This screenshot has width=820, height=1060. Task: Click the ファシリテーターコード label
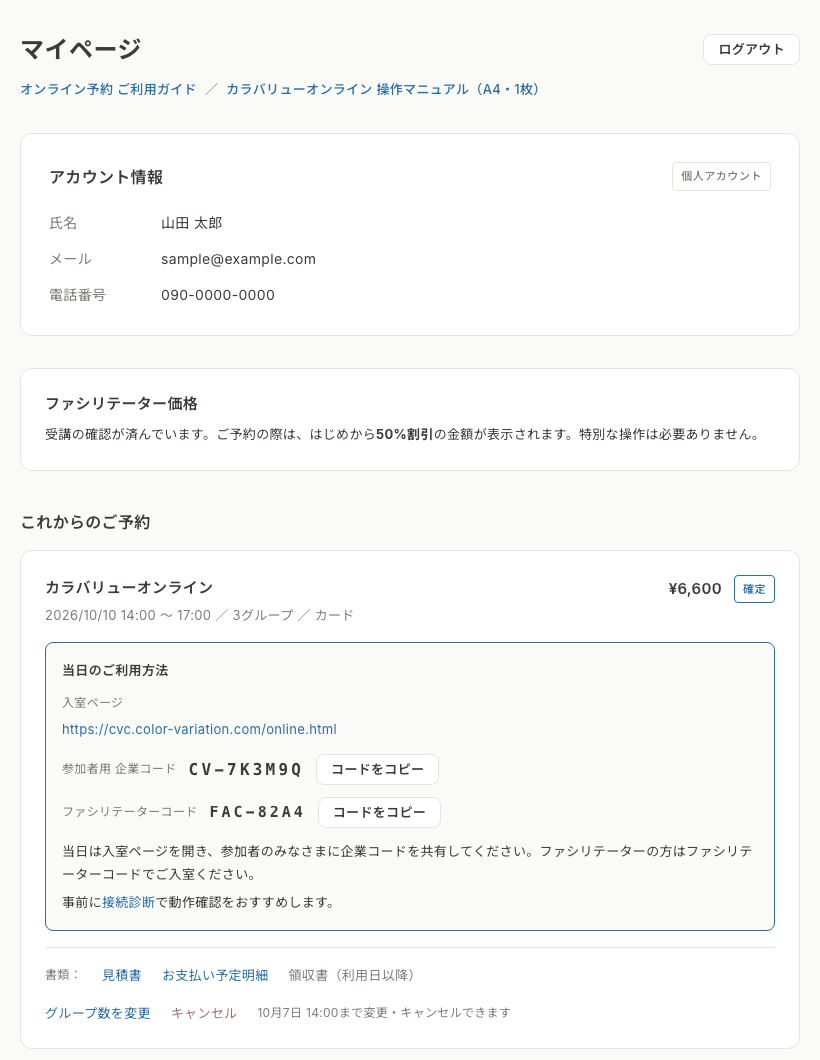point(129,812)
